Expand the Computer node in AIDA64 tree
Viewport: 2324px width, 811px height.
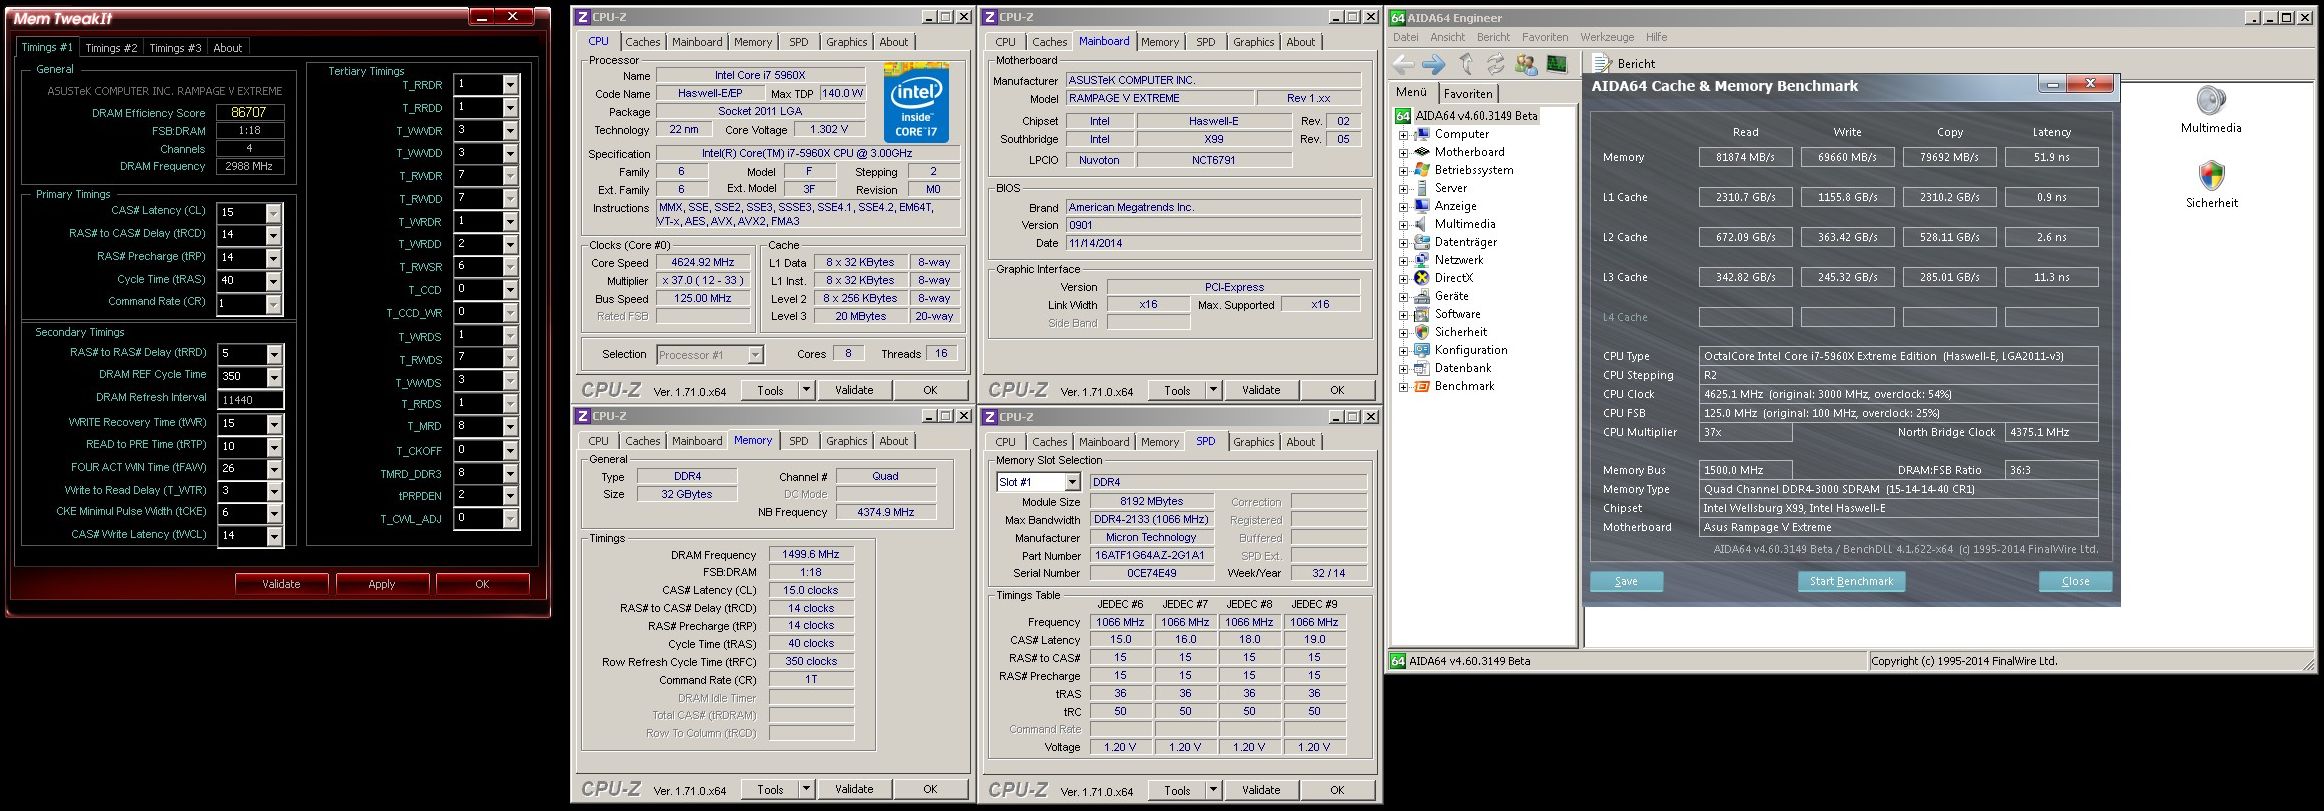pyautogui.click(x=1403, y=134)
